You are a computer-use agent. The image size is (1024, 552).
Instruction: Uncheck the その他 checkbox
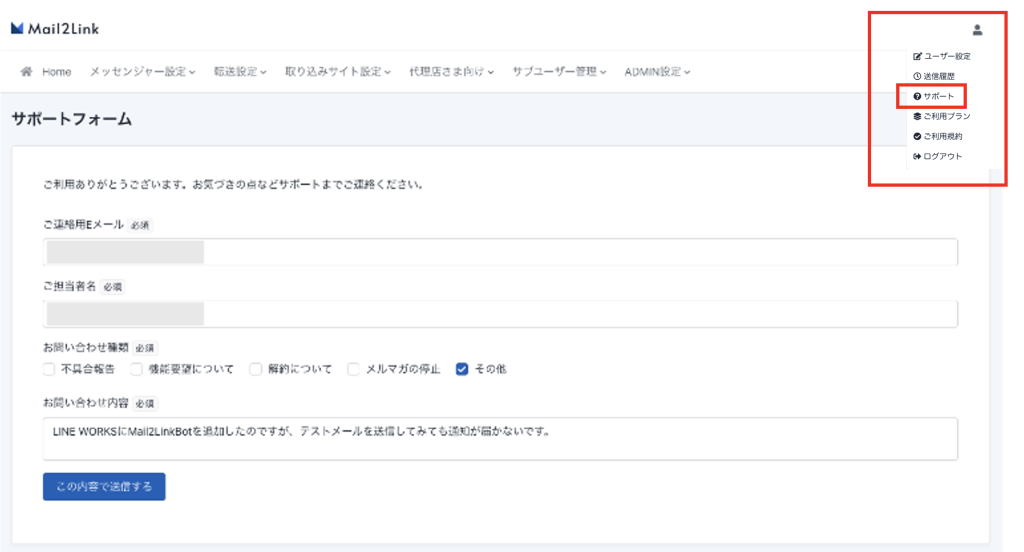[x=461, y=369]
